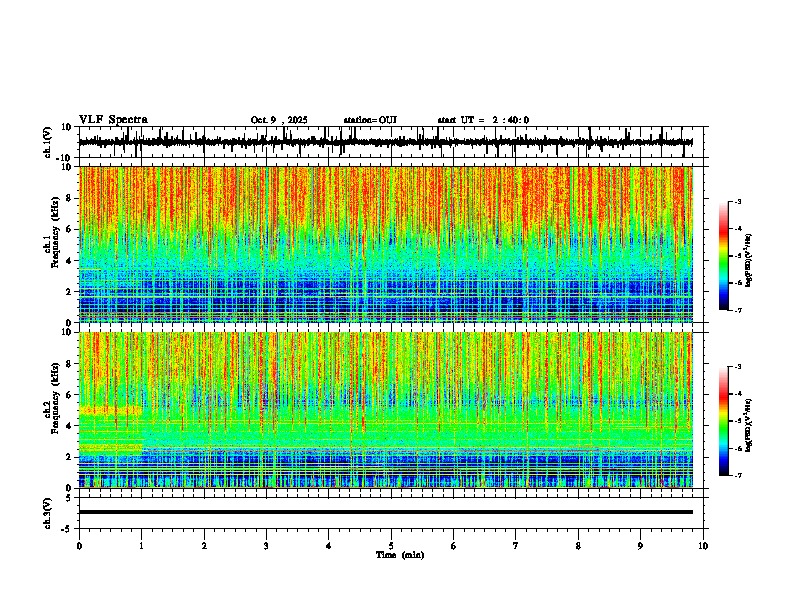The image size is (792, 612).
Task: Click time axis tick label "2"
Action: pos(204,546)
